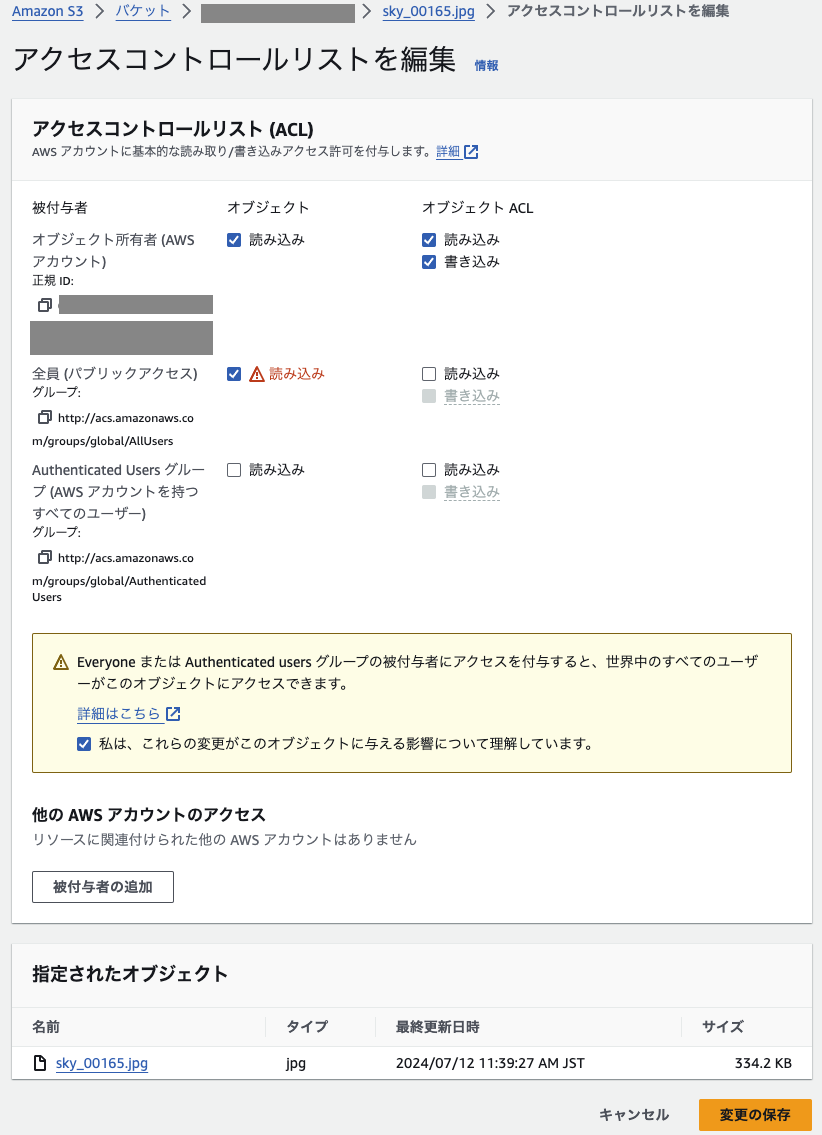This screenshot has width=822, height=1135.
Task: Uncheck object owner's オブジェクト 読み込み permission
Action: (x=233, y=239)
